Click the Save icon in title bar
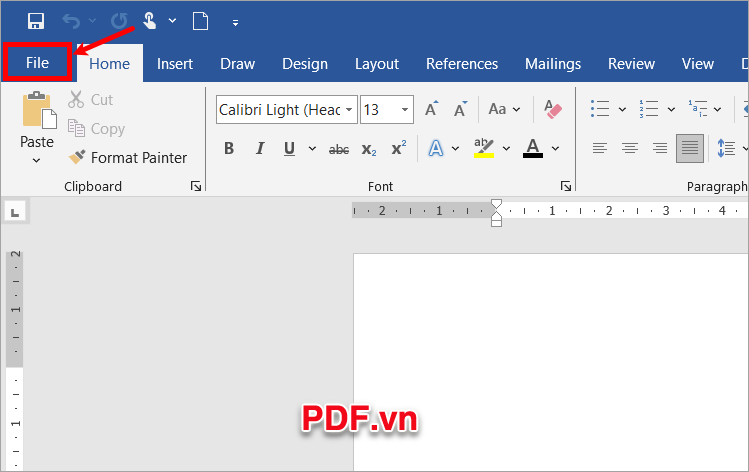The image size is (749, 472). click(x=36, y=20)
